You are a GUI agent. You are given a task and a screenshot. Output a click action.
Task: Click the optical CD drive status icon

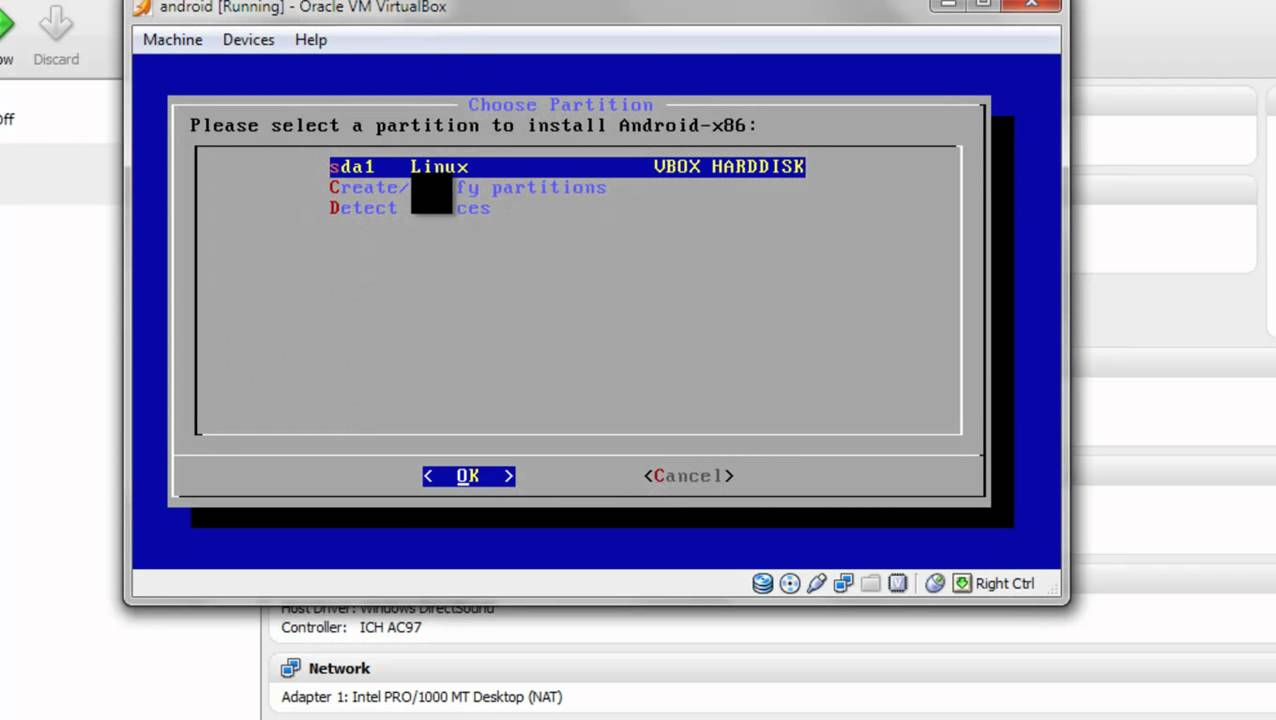790,583
